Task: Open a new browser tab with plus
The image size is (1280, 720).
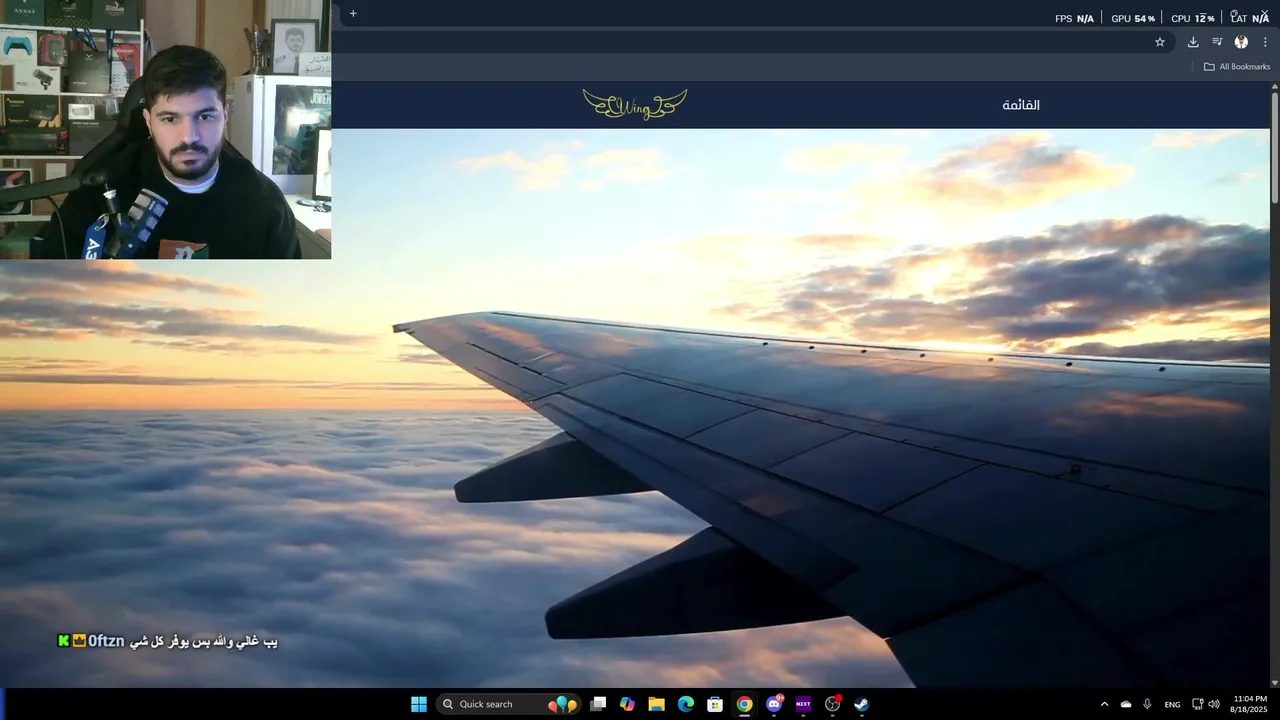Action: coord(353,13)
